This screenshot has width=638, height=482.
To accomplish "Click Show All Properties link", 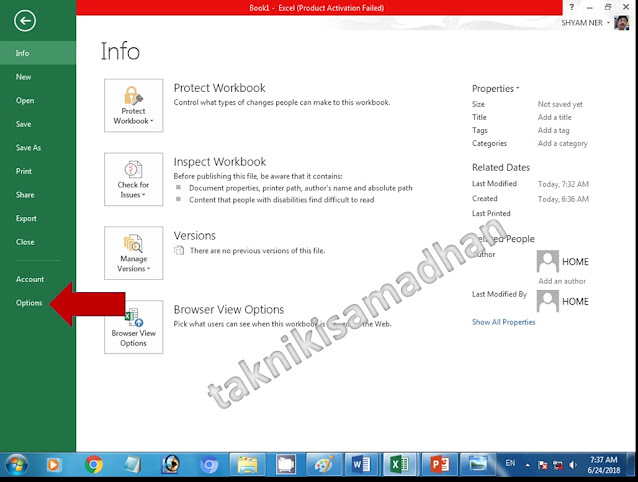I will (x=503, y=322).
